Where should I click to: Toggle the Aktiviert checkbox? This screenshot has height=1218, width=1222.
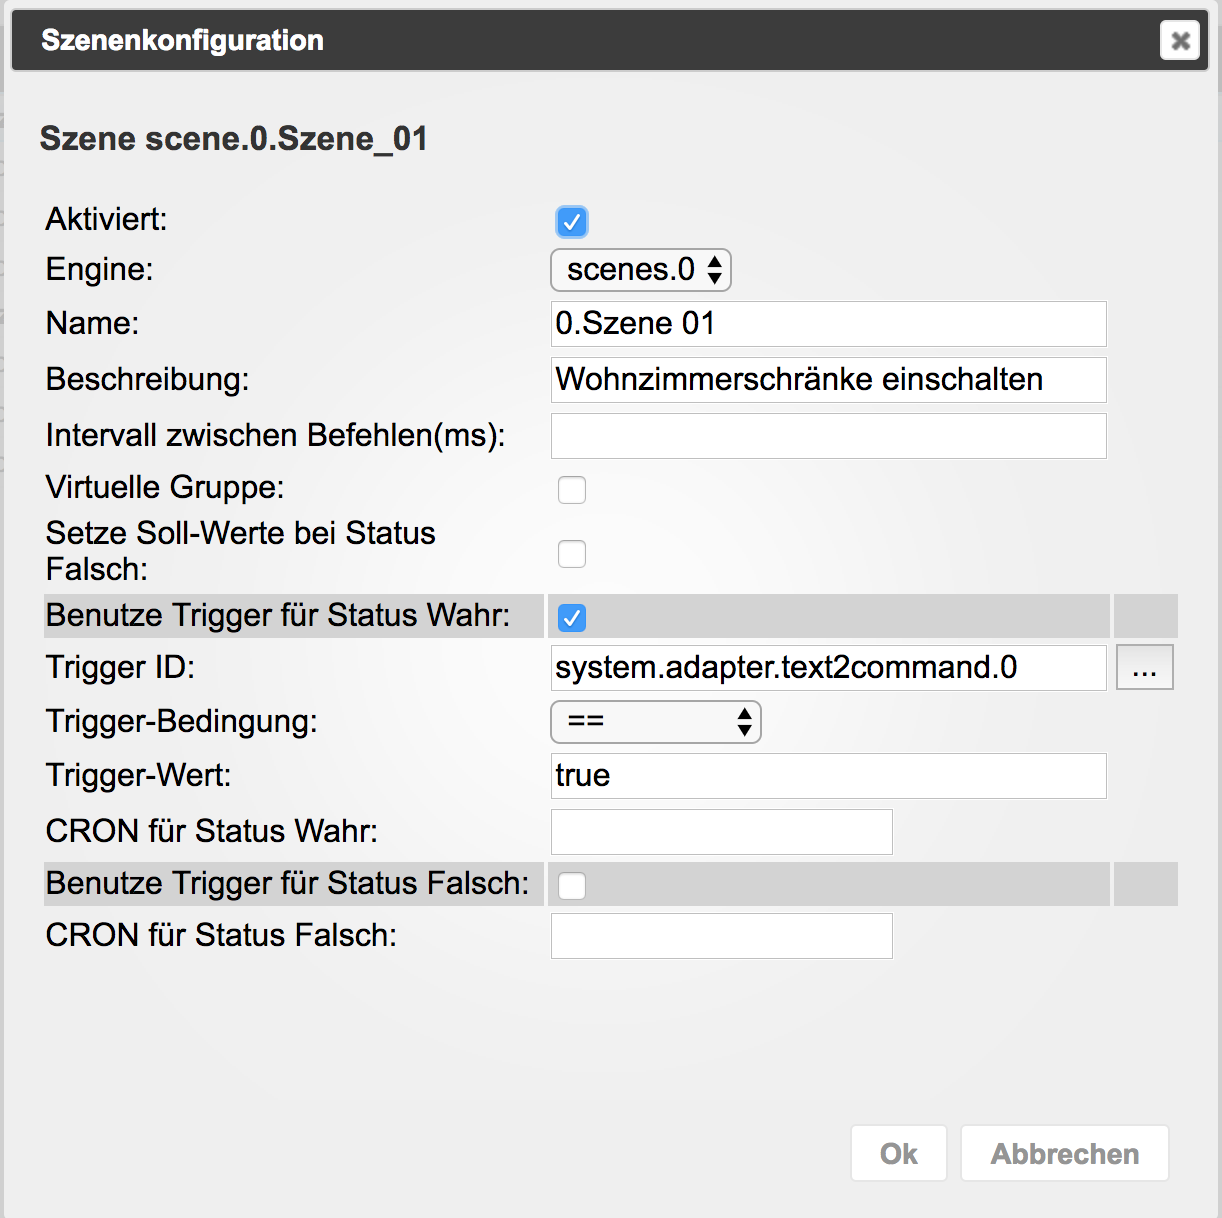[572, 222]
